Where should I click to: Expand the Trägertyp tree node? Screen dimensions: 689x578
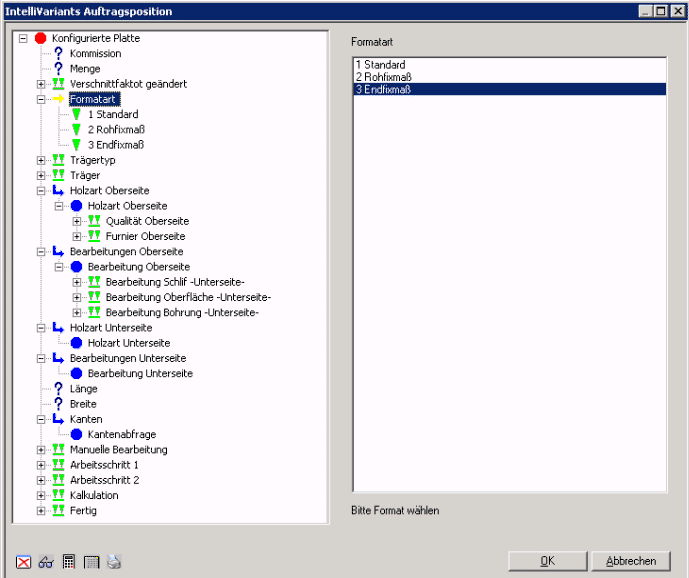41,160
